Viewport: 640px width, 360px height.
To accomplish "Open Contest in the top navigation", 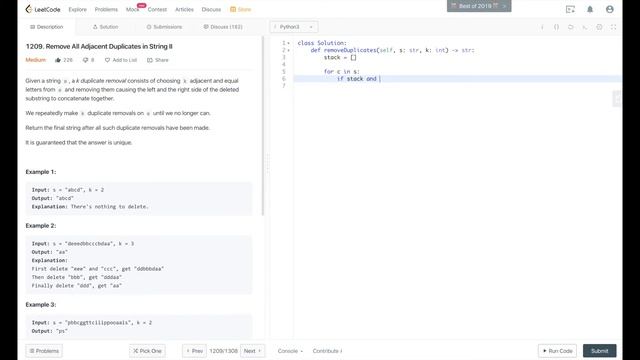I will (157, 9).
